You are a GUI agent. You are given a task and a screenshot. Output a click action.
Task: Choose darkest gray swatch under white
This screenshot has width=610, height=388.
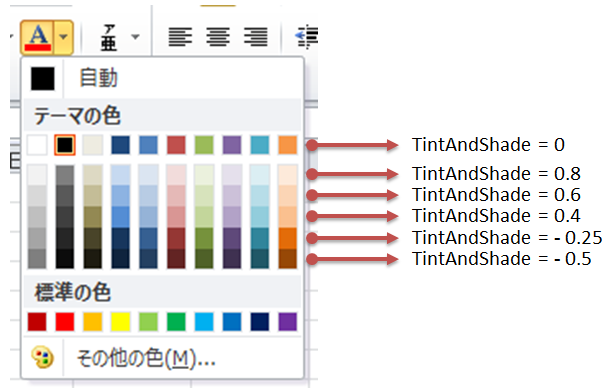[x=37, y=258]
